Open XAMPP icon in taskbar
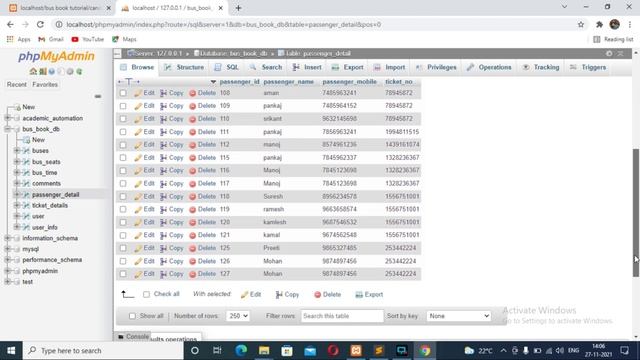Image resolution: width=640 pixels, height=360 pixels. point(356,351)
